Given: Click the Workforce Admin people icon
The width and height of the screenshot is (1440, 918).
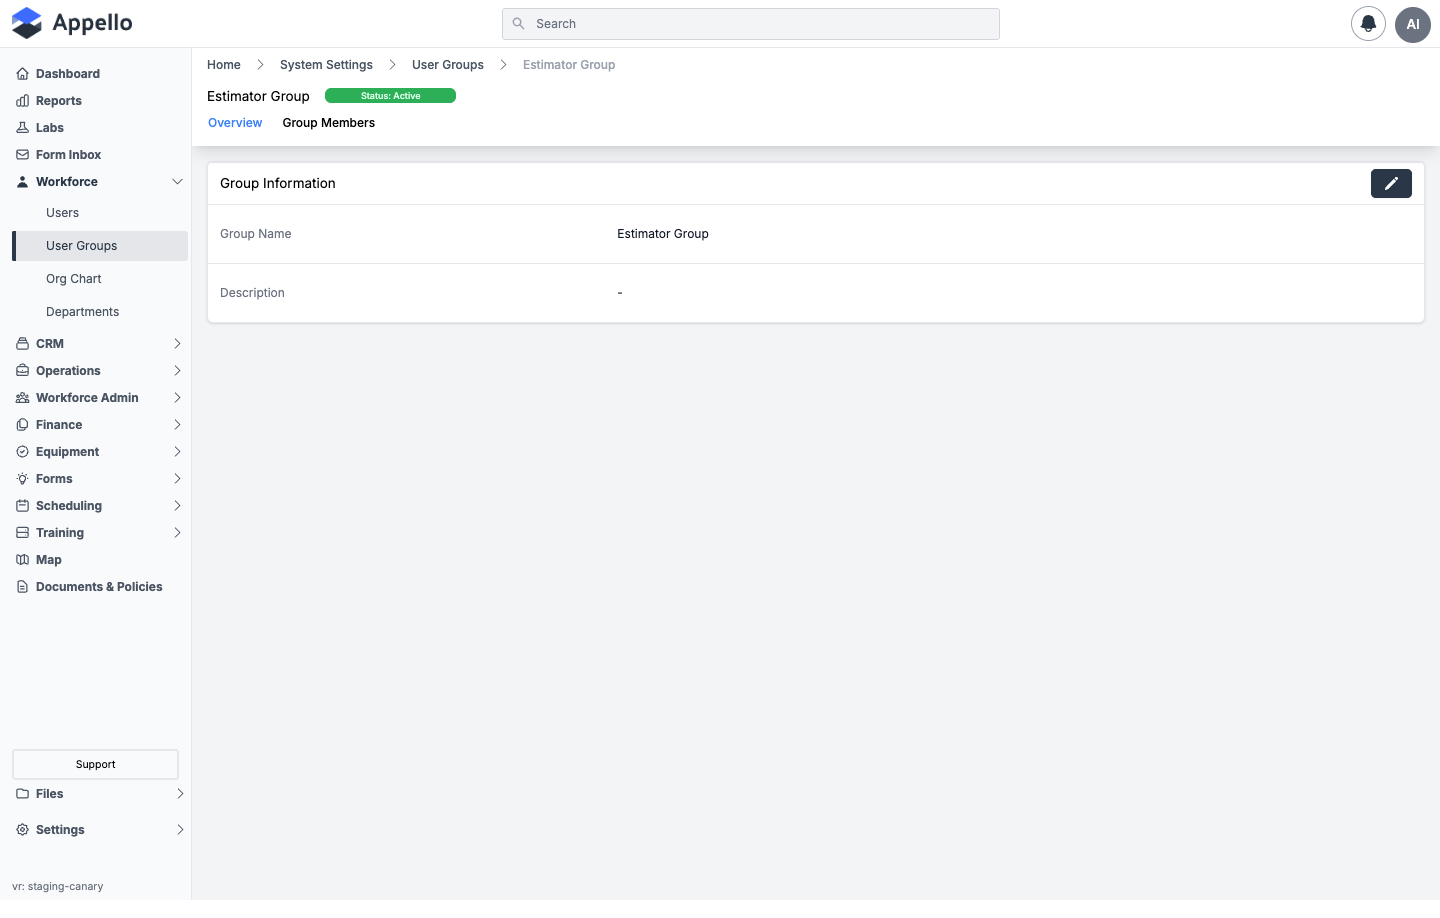Looking at the screenshot, I should pos(22,398).
